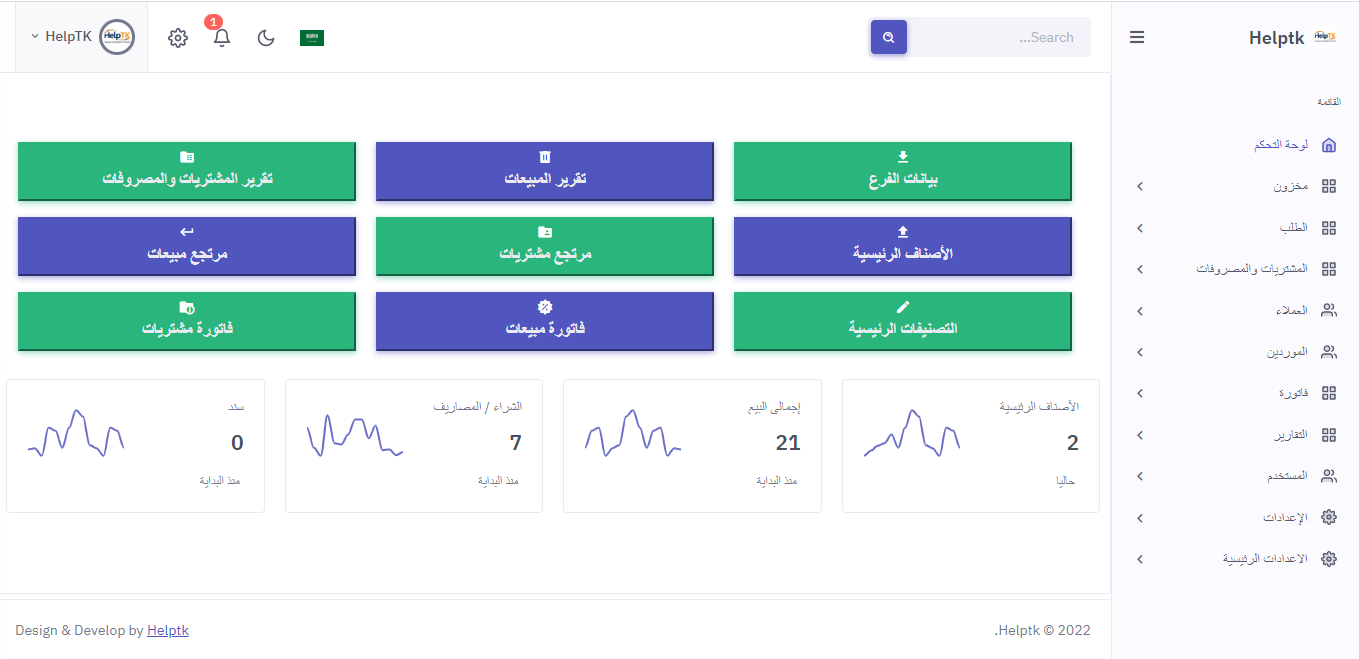Screen dimensions: 1359x659
Task: Click the فاتورة مبيعات button
Action: (x=545, y=321)
